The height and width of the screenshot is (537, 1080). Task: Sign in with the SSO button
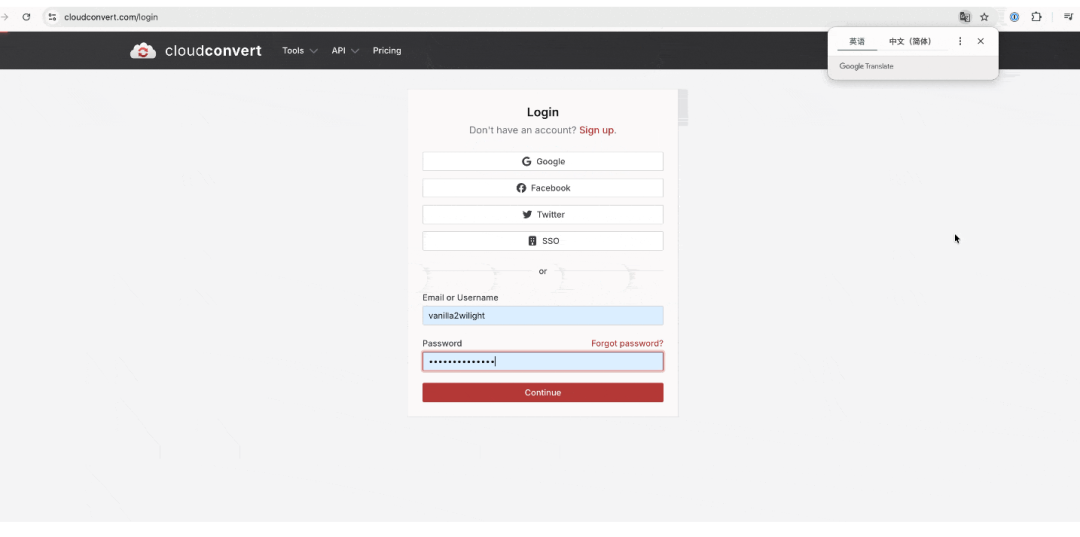(543, 241)
